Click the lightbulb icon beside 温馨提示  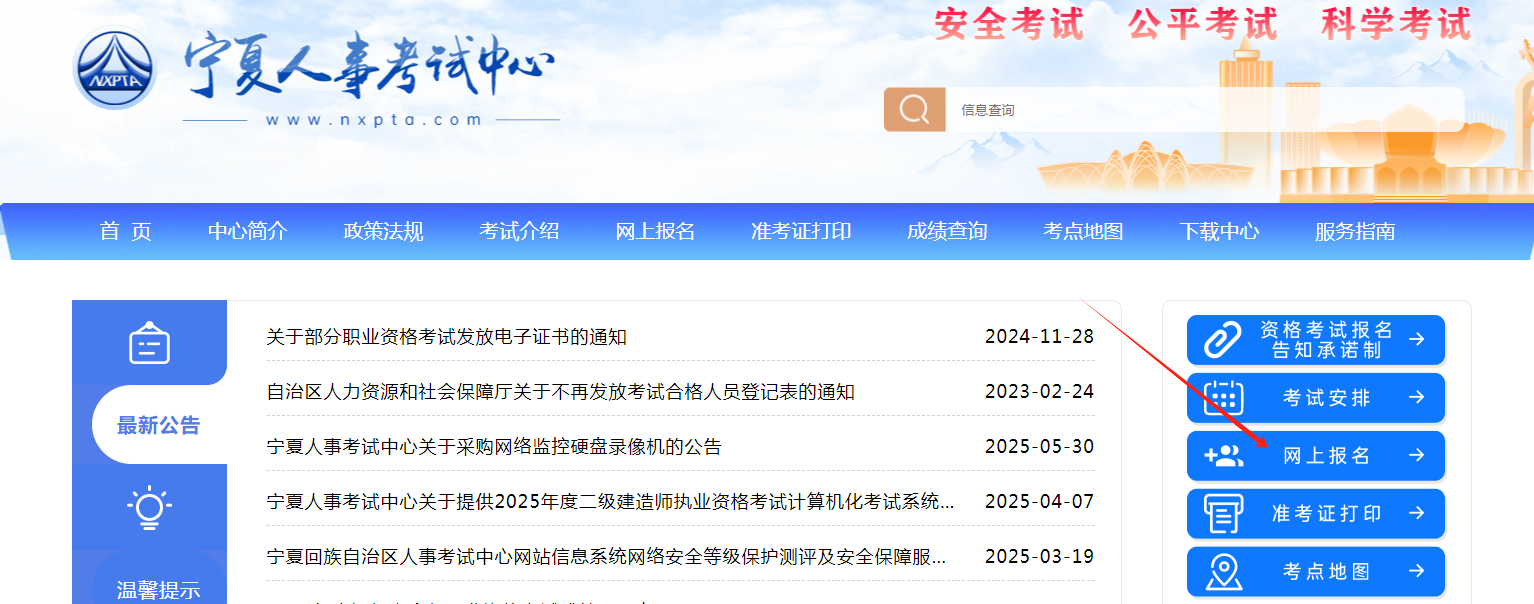point(149,508)
